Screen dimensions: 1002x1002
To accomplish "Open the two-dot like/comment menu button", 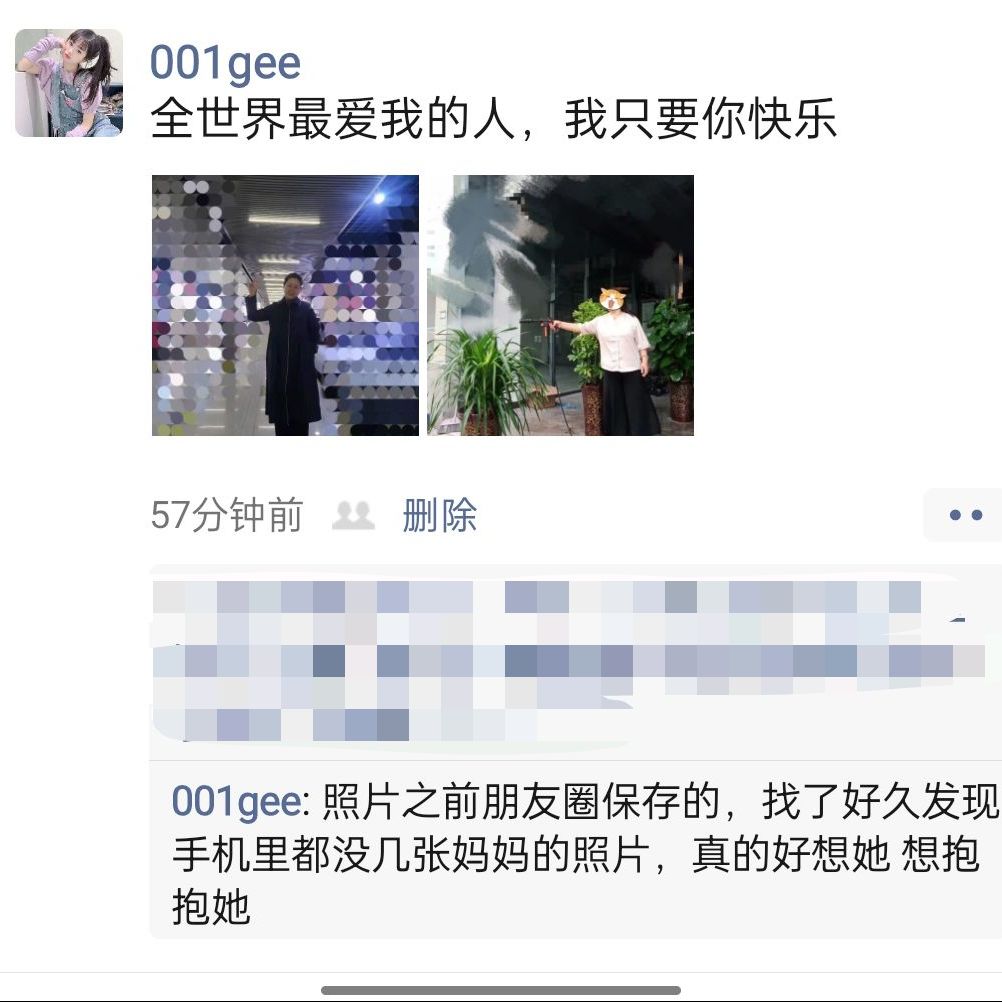I will (964, 514).
